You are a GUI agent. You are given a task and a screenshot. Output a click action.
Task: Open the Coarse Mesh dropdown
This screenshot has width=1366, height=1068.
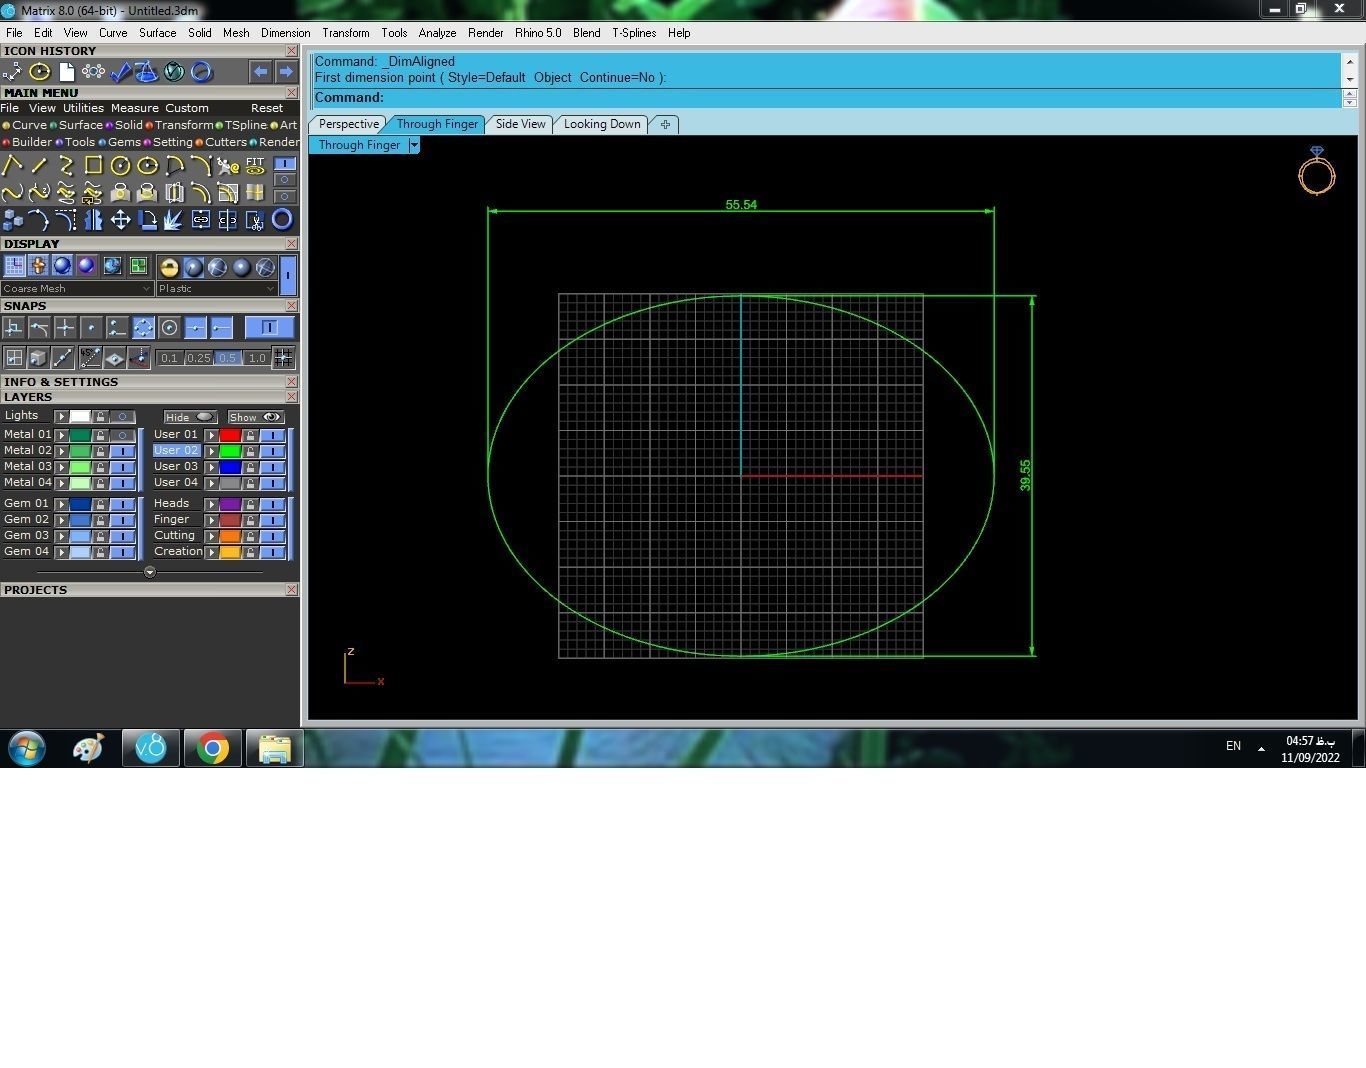pyautogui.click(x=77, y=289)
